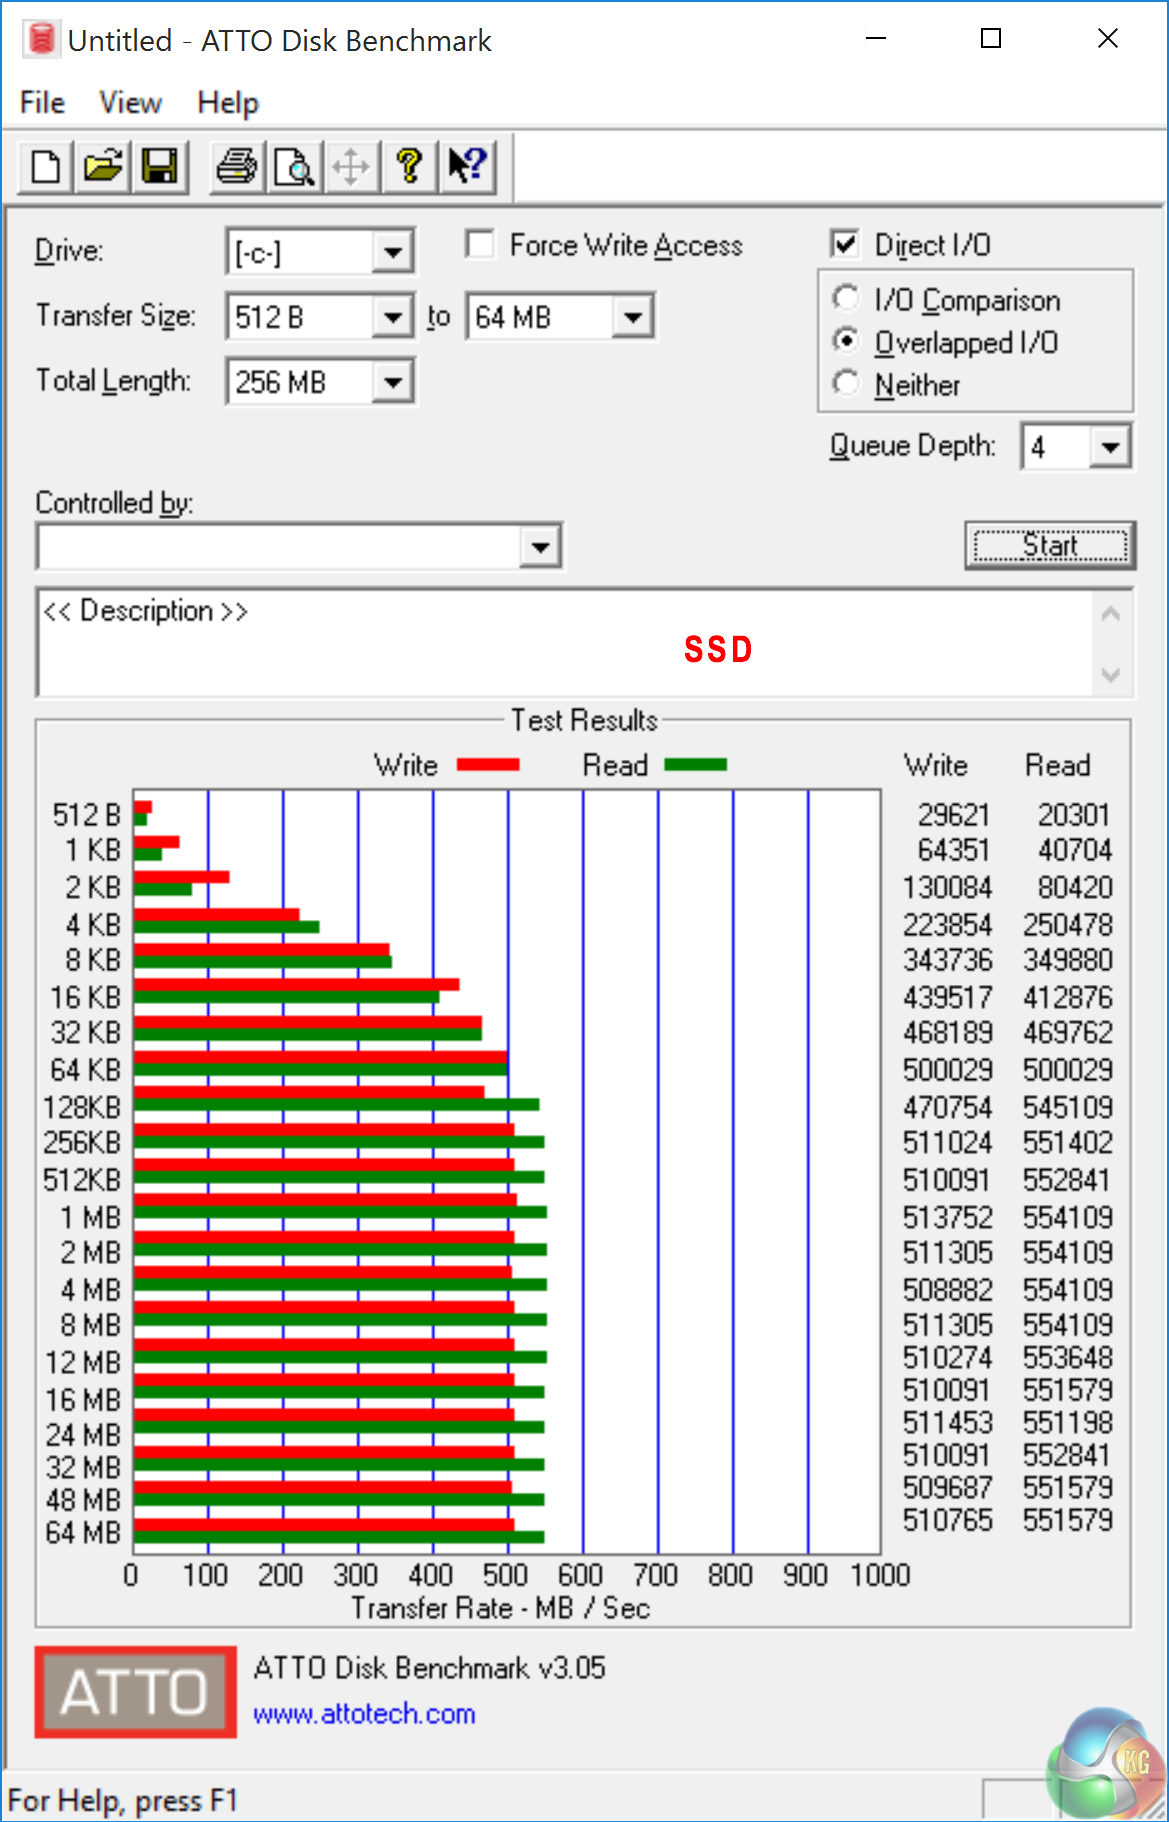Toggle the Force Write Access checkbox

point(480,244)
